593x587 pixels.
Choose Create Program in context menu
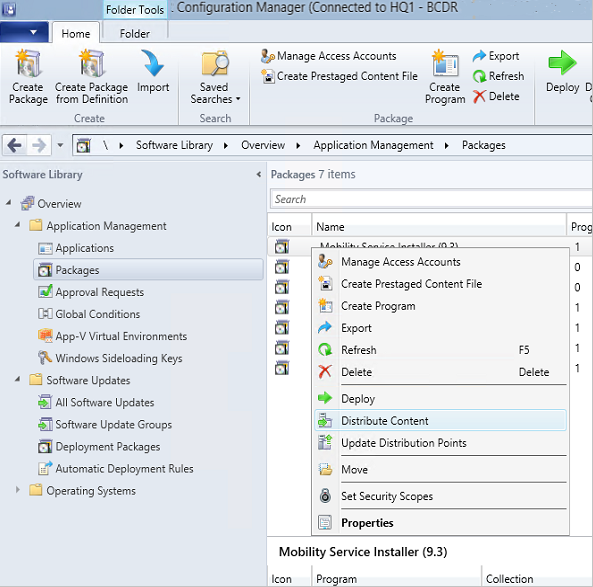(x=441, y=306)
